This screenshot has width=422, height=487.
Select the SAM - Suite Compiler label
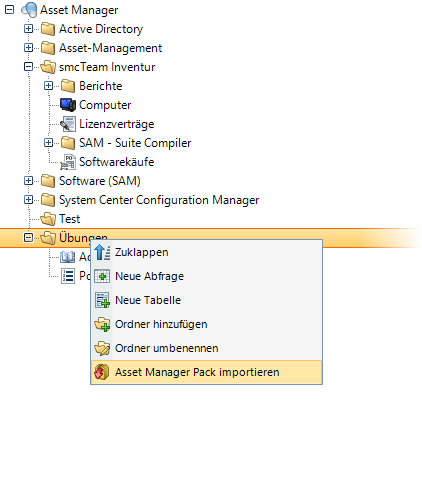[135, 143]
